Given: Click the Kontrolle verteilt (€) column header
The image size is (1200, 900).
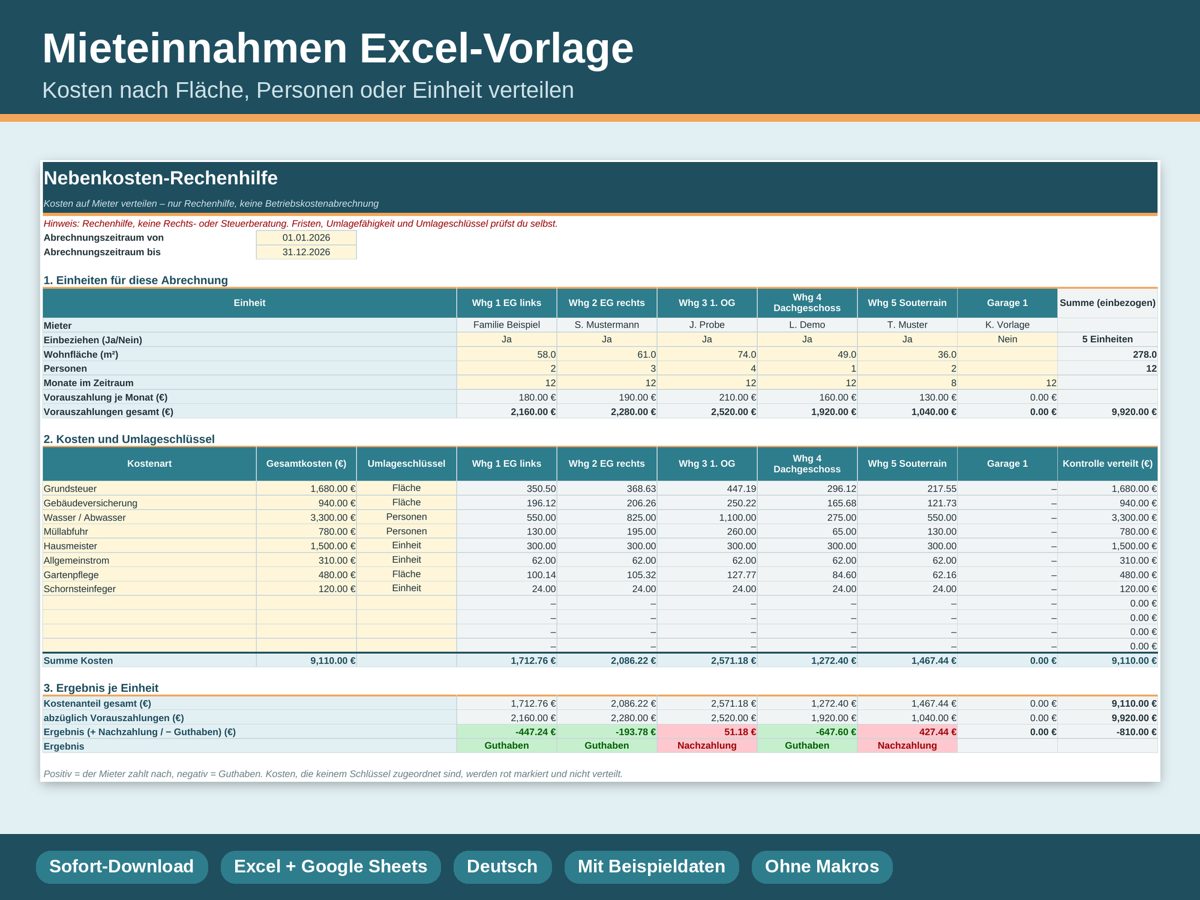Looking at the screenshot, I should [x=1107, y=464].
